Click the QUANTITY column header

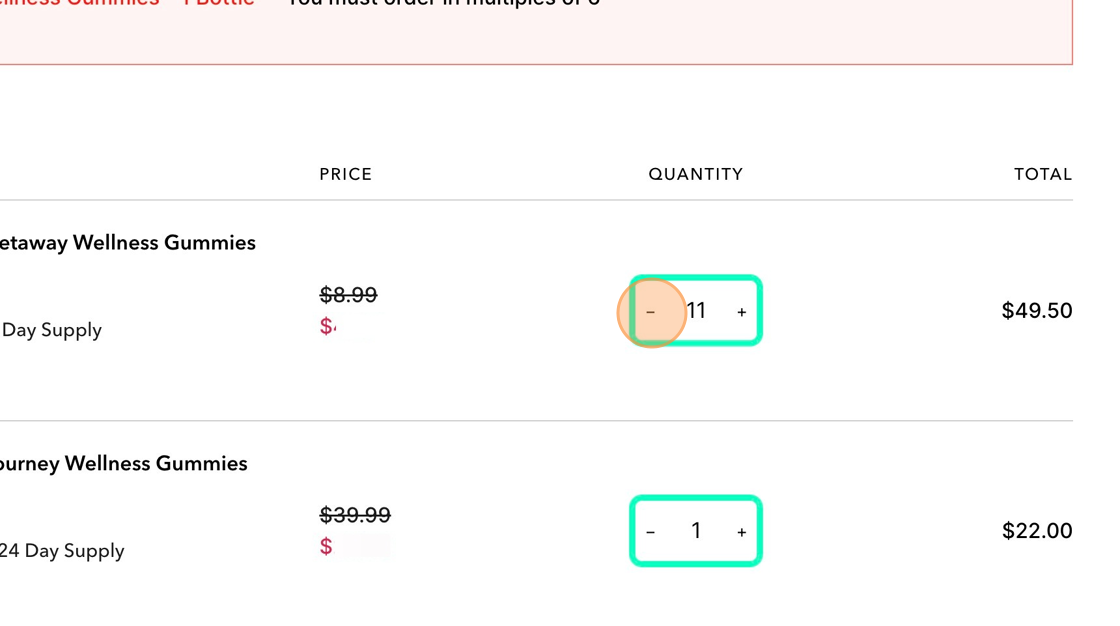pos(696,174)
